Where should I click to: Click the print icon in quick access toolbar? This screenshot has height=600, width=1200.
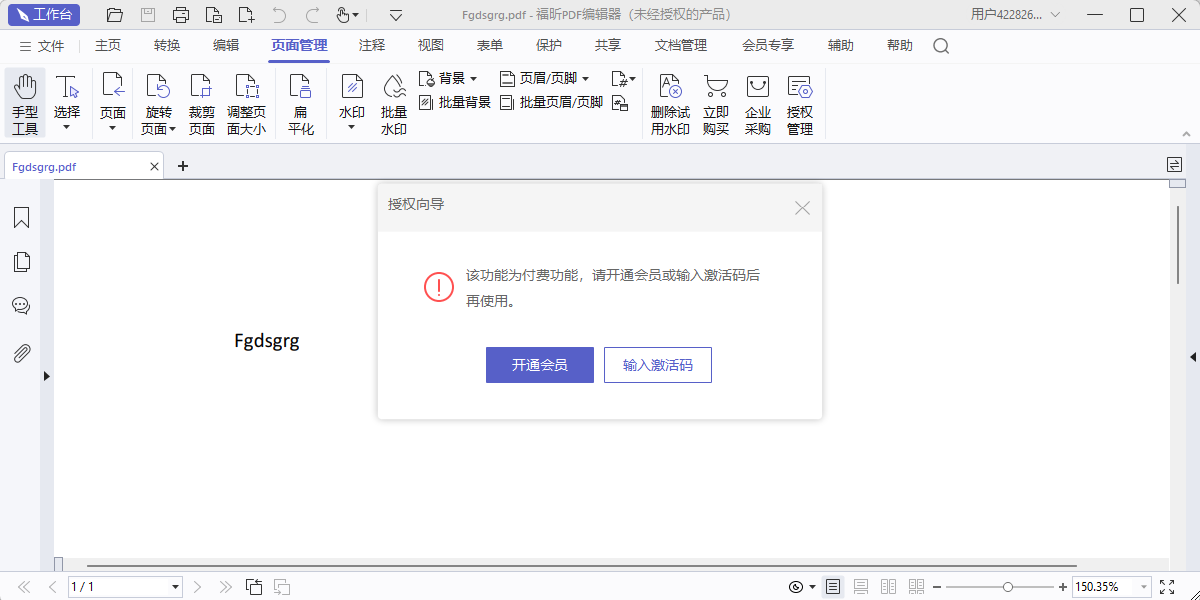click(180, 14)
